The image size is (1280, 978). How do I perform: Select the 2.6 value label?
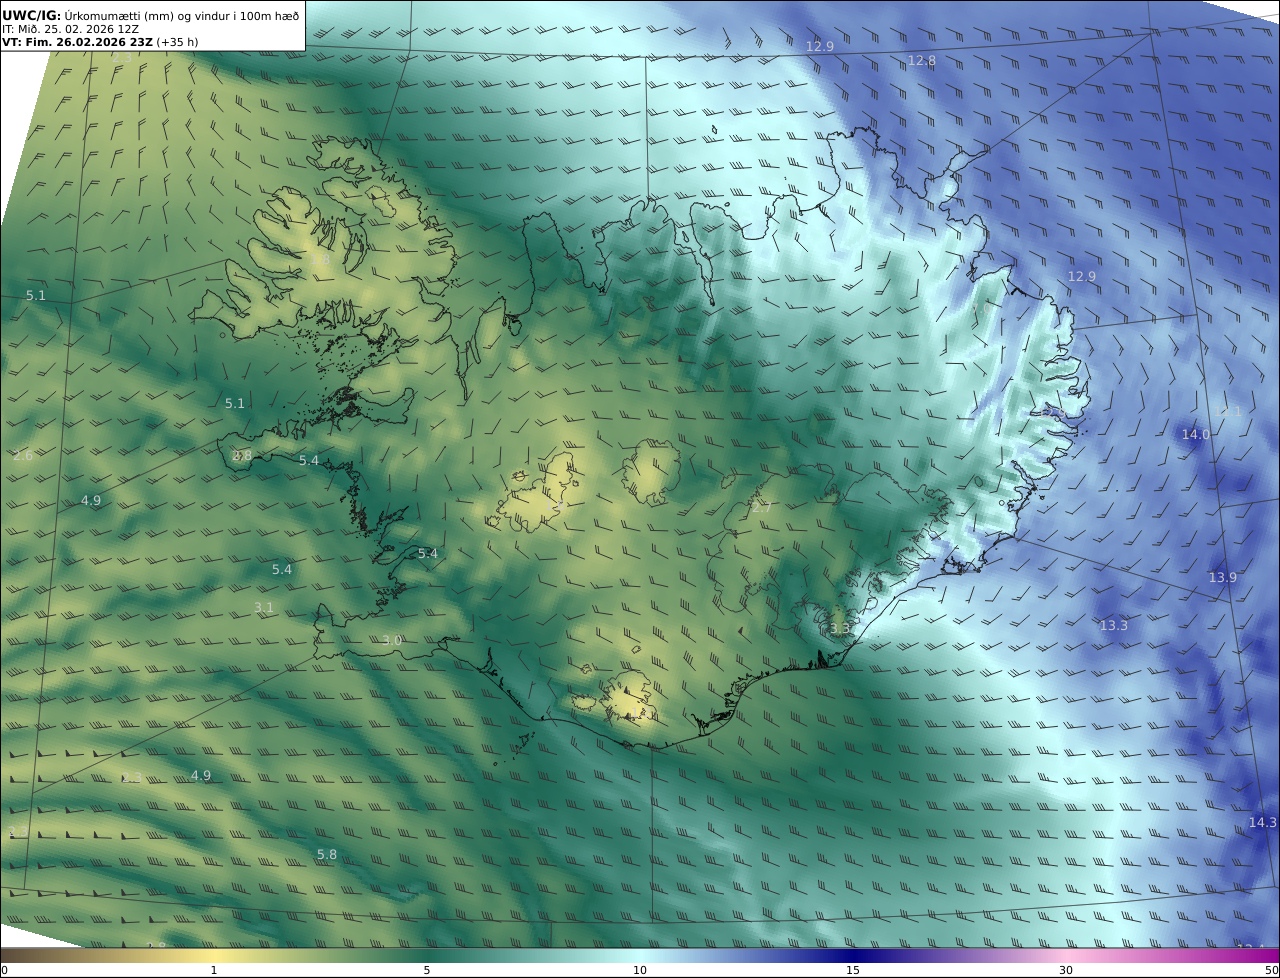(23, 455)
